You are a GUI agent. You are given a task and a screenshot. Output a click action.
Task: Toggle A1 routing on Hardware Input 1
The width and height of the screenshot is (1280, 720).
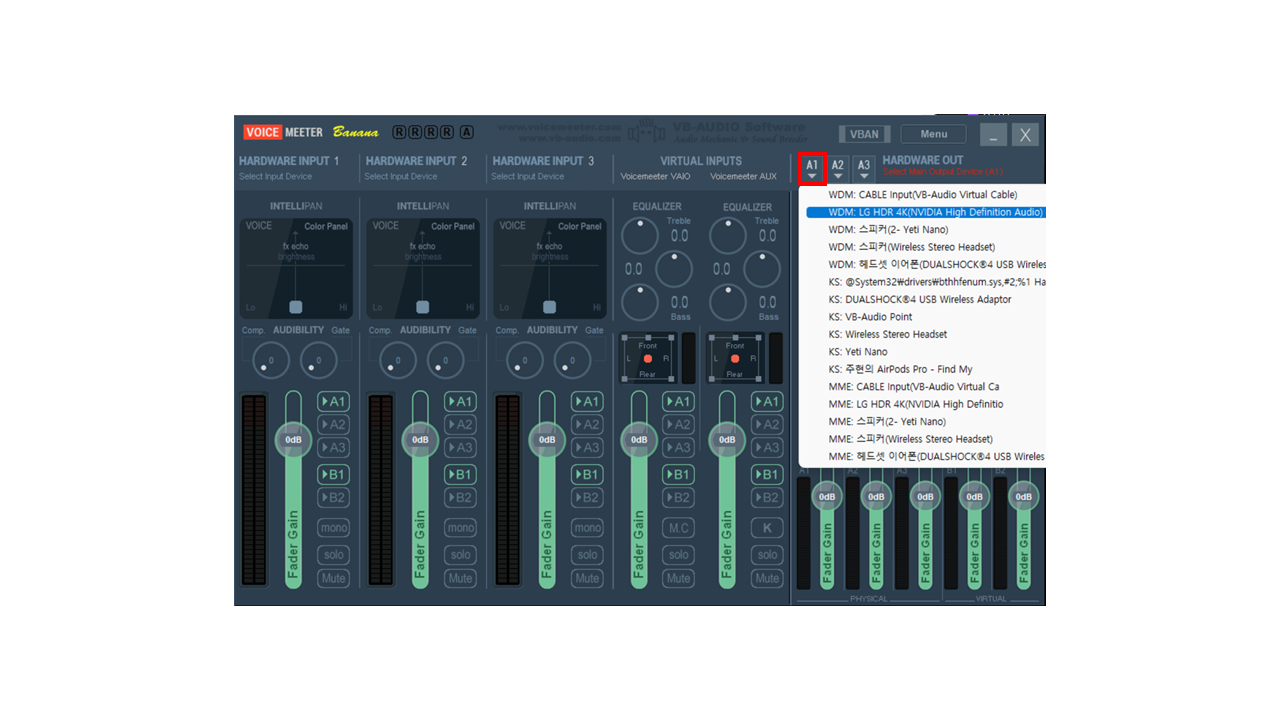334,401
